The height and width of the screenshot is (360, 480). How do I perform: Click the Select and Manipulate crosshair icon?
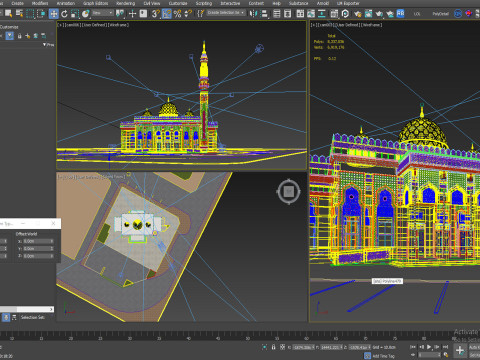pyautogui.click(x=132, y=14)
